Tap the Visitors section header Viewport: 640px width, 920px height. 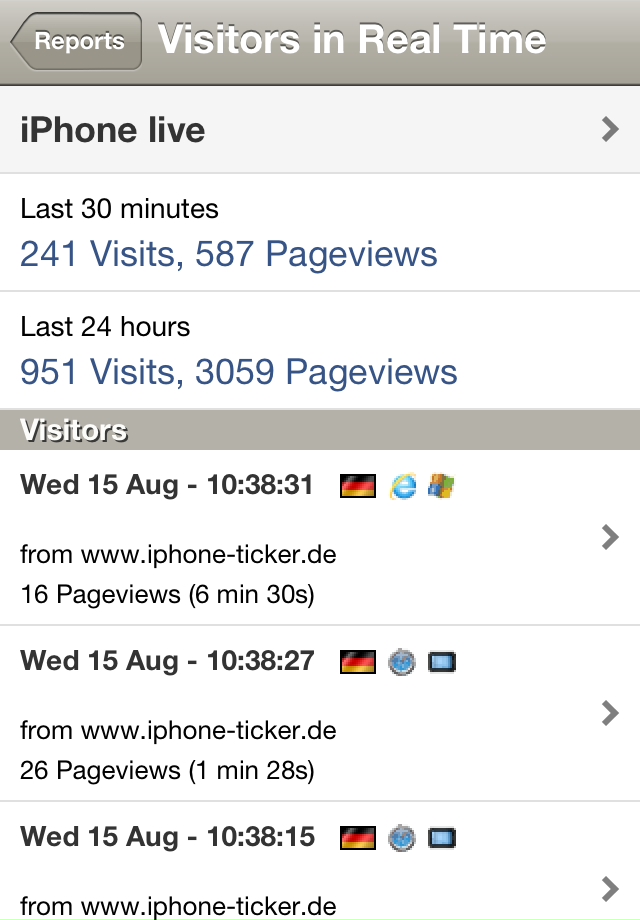74,431
